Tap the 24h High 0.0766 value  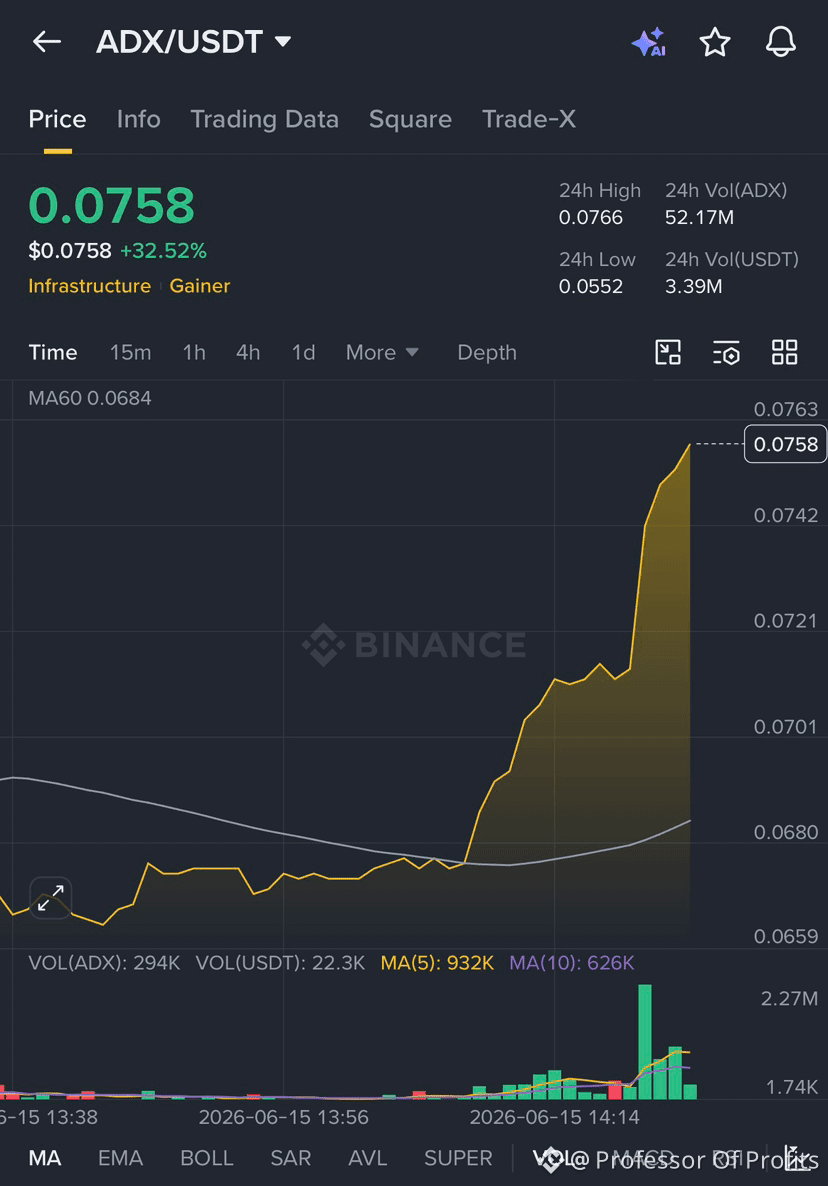[x=591, y=218]
